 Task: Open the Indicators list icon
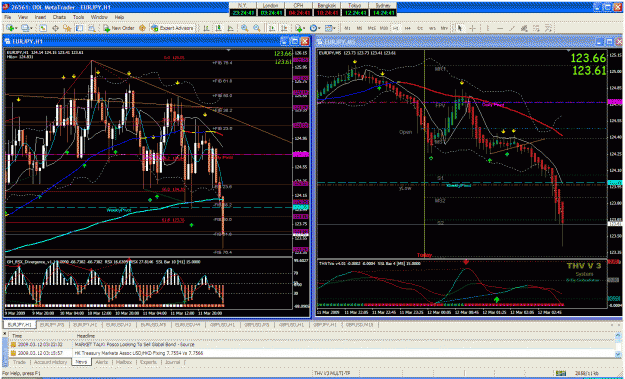(x=298, y=28)
